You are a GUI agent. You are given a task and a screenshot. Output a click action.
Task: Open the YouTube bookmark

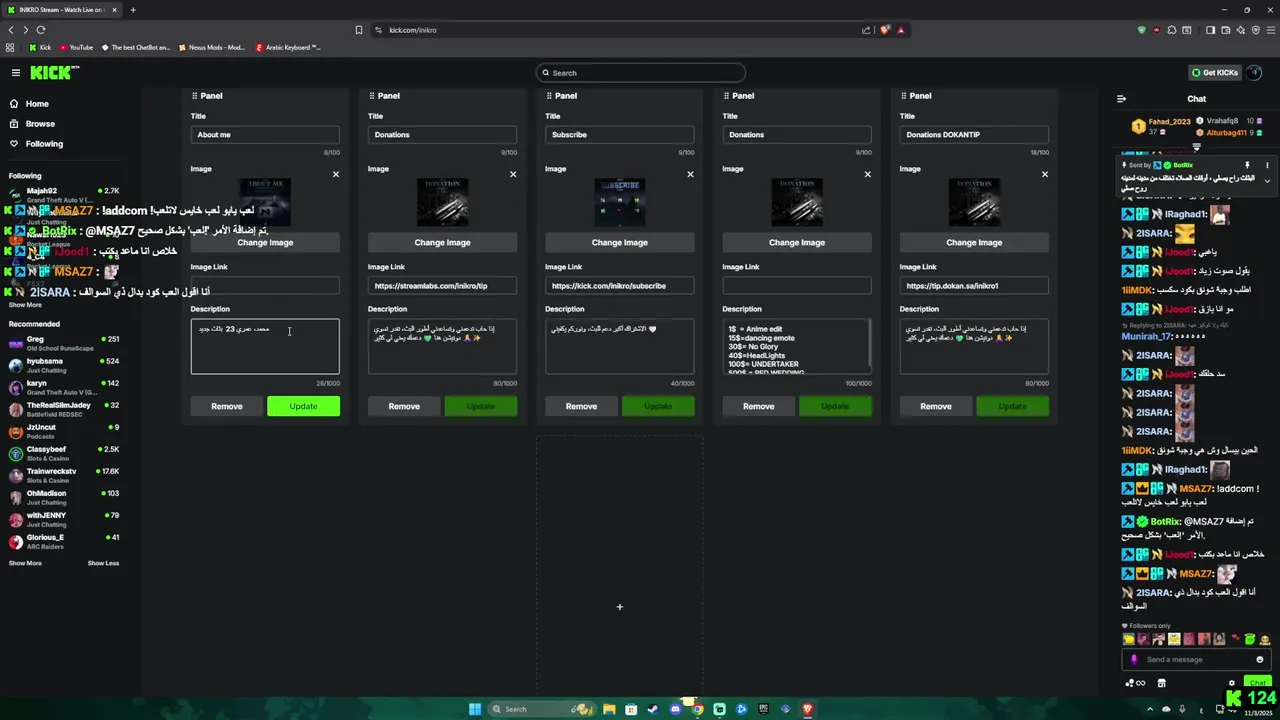76,47
